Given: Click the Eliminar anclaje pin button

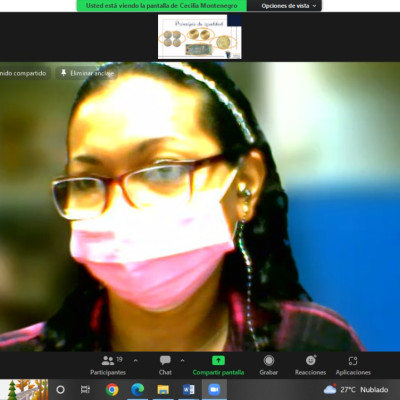Looking at the screenshot, I should click(87, 73).
